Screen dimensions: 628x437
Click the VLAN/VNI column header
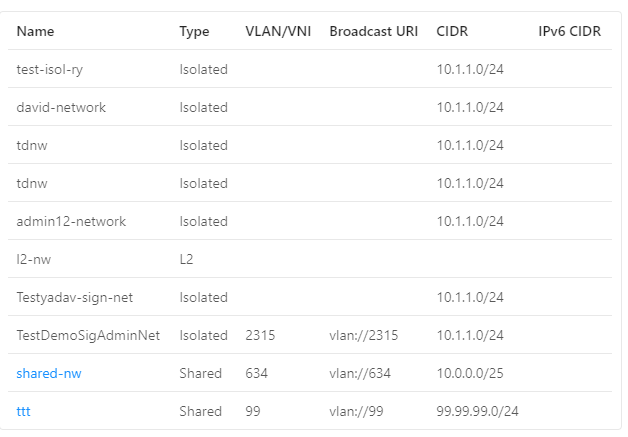pyautogui.click(x=278, y=31)
